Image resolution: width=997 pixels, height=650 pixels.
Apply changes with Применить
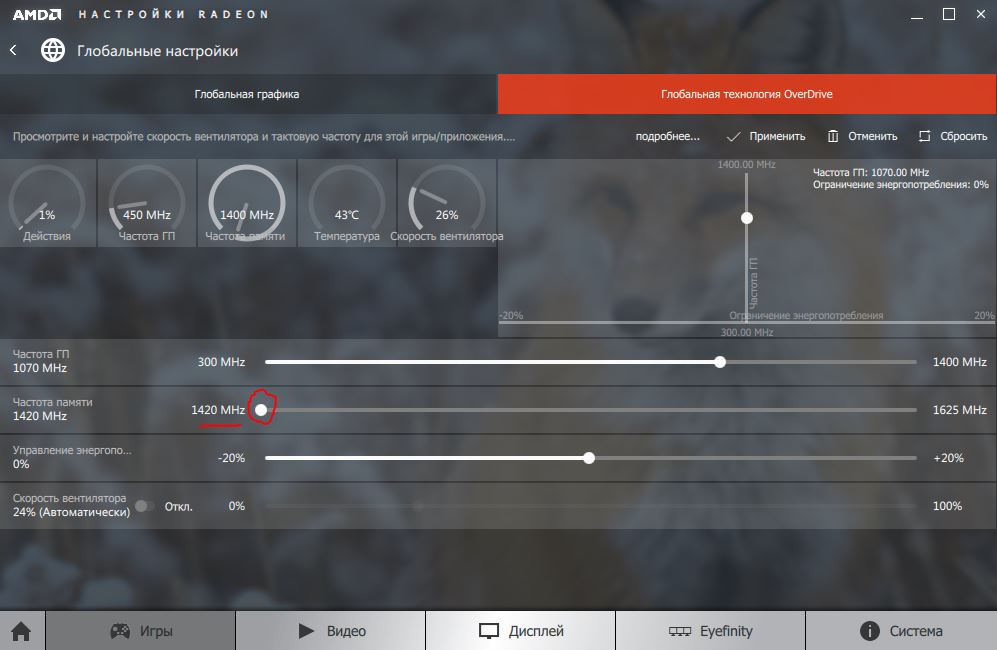(777, 136)
